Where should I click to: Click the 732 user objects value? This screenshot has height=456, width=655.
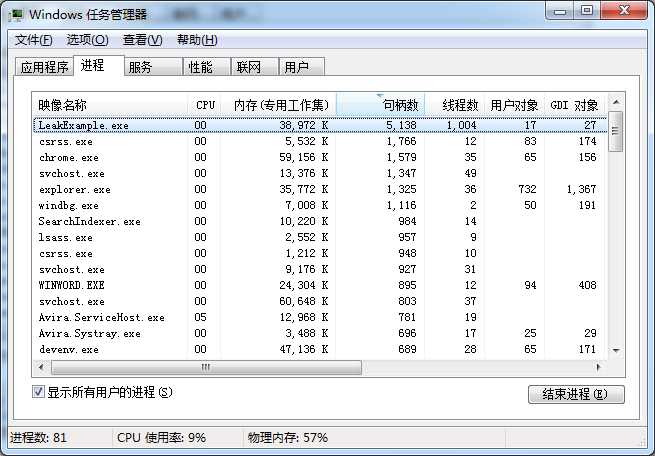[x=527, y=190]
